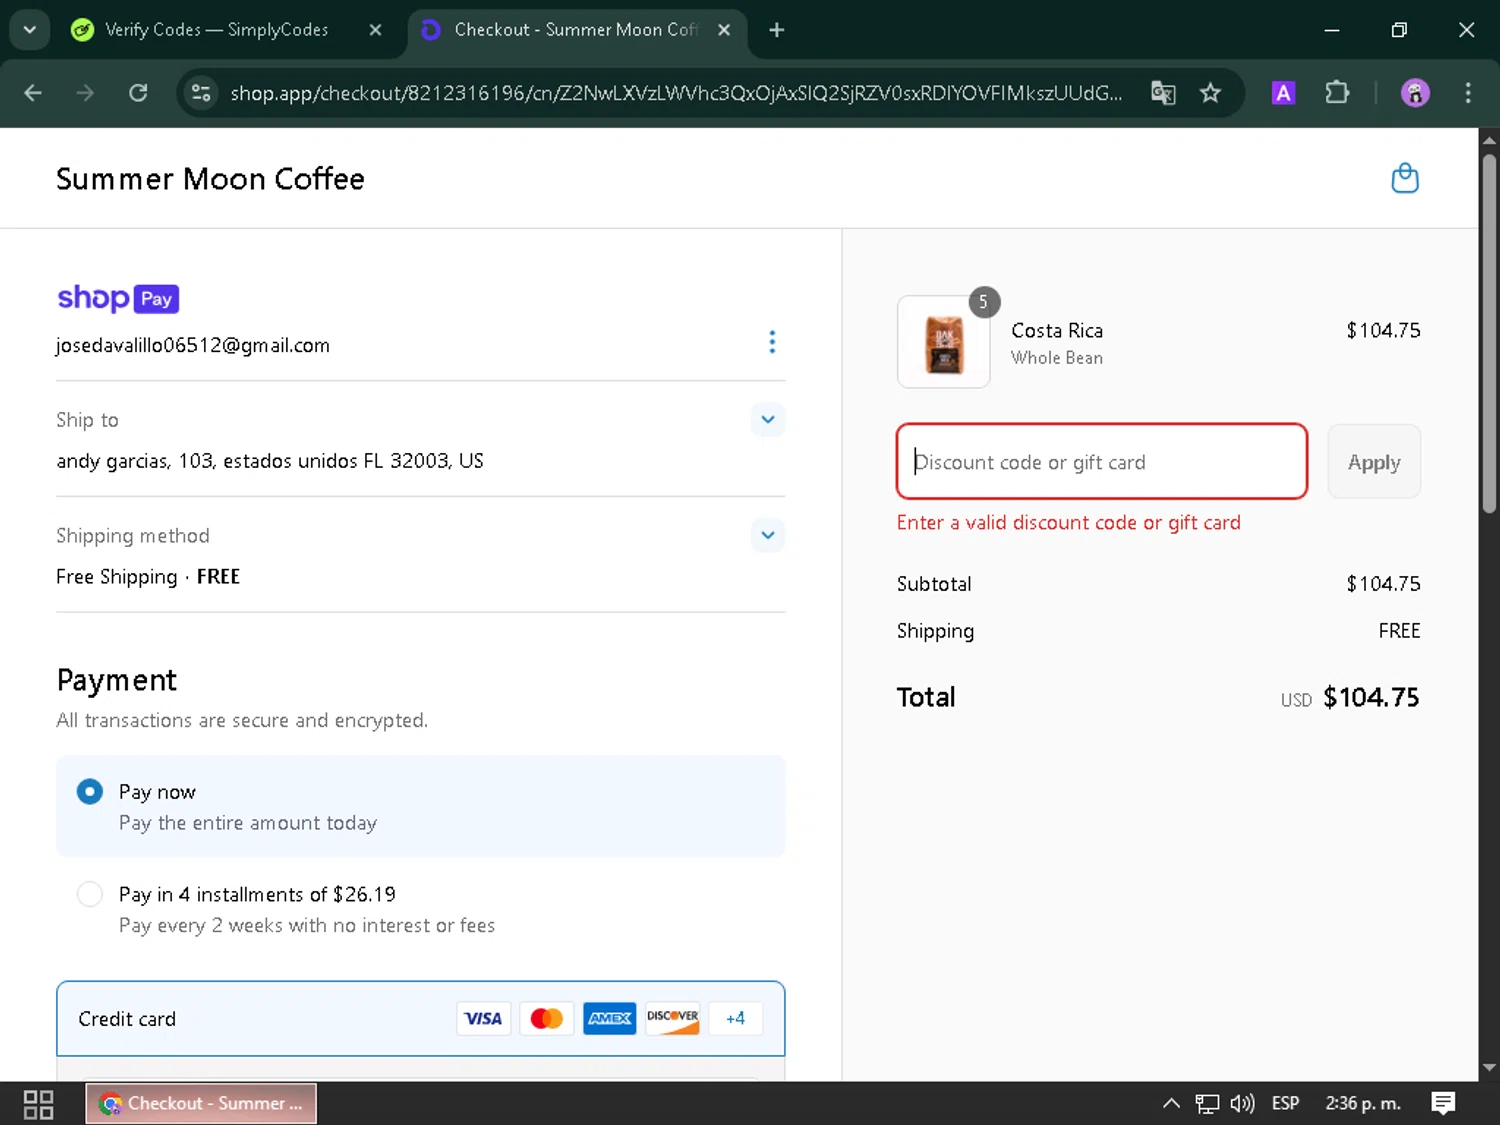This screenshot has width=1500, height=1125.
Task: Click the Visa card logo
Action: pyautogui.click(x=483, y=1019)
